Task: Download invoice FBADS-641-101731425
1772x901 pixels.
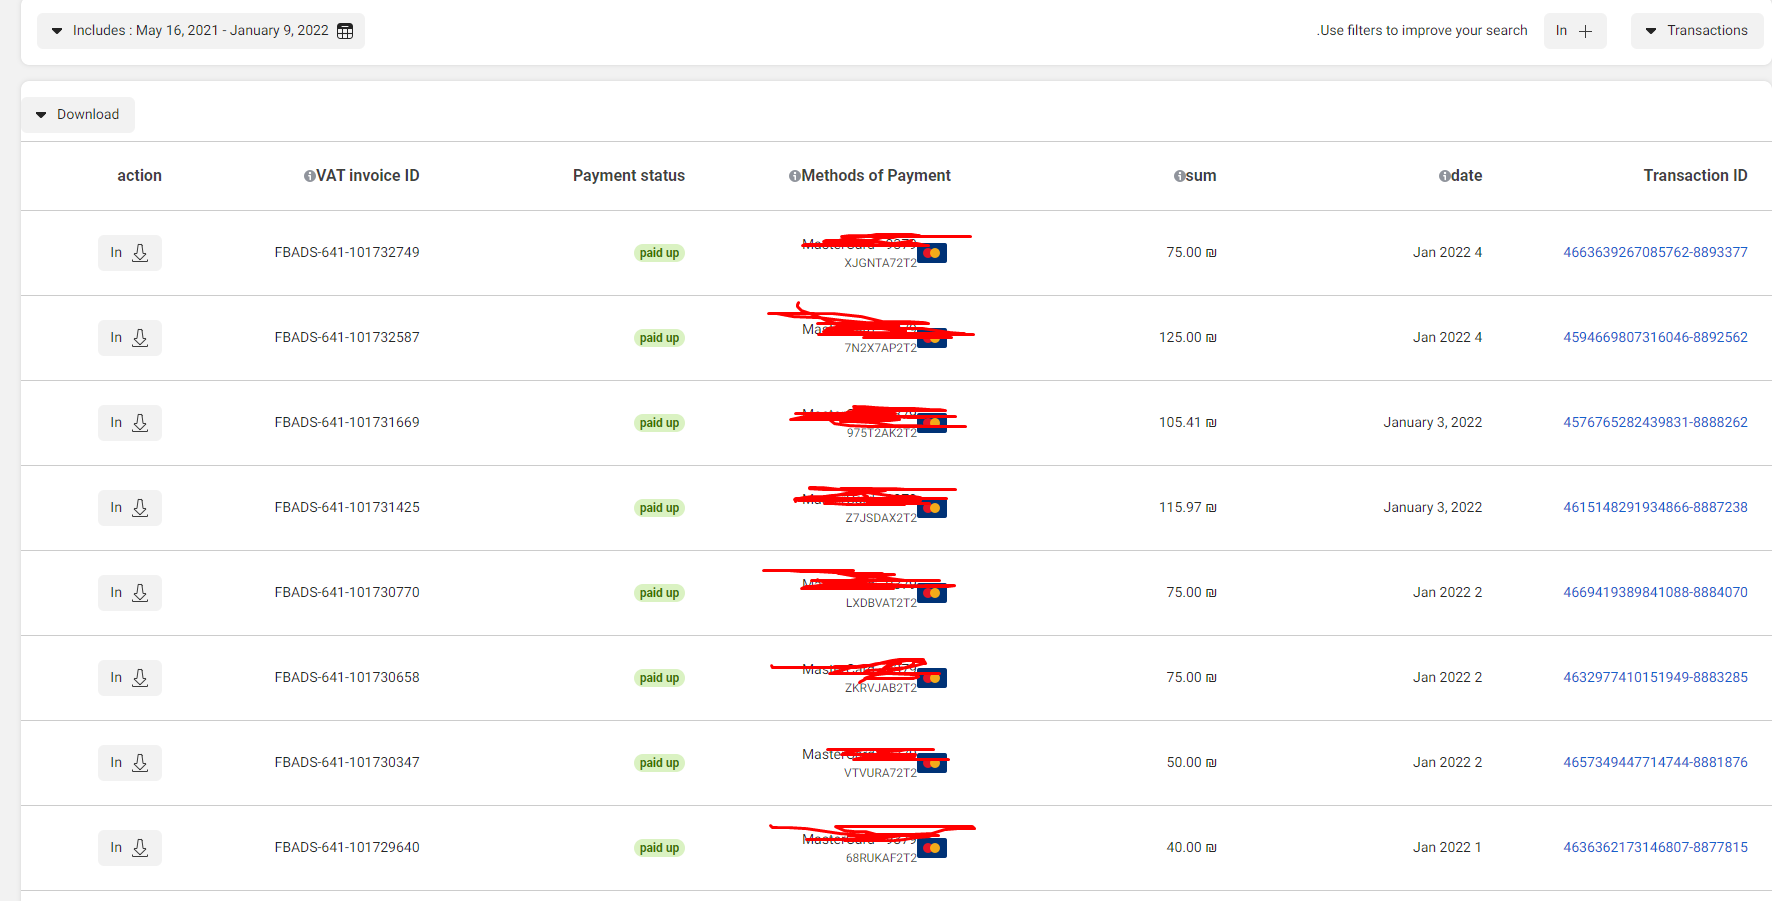Action: pos(130,508)
